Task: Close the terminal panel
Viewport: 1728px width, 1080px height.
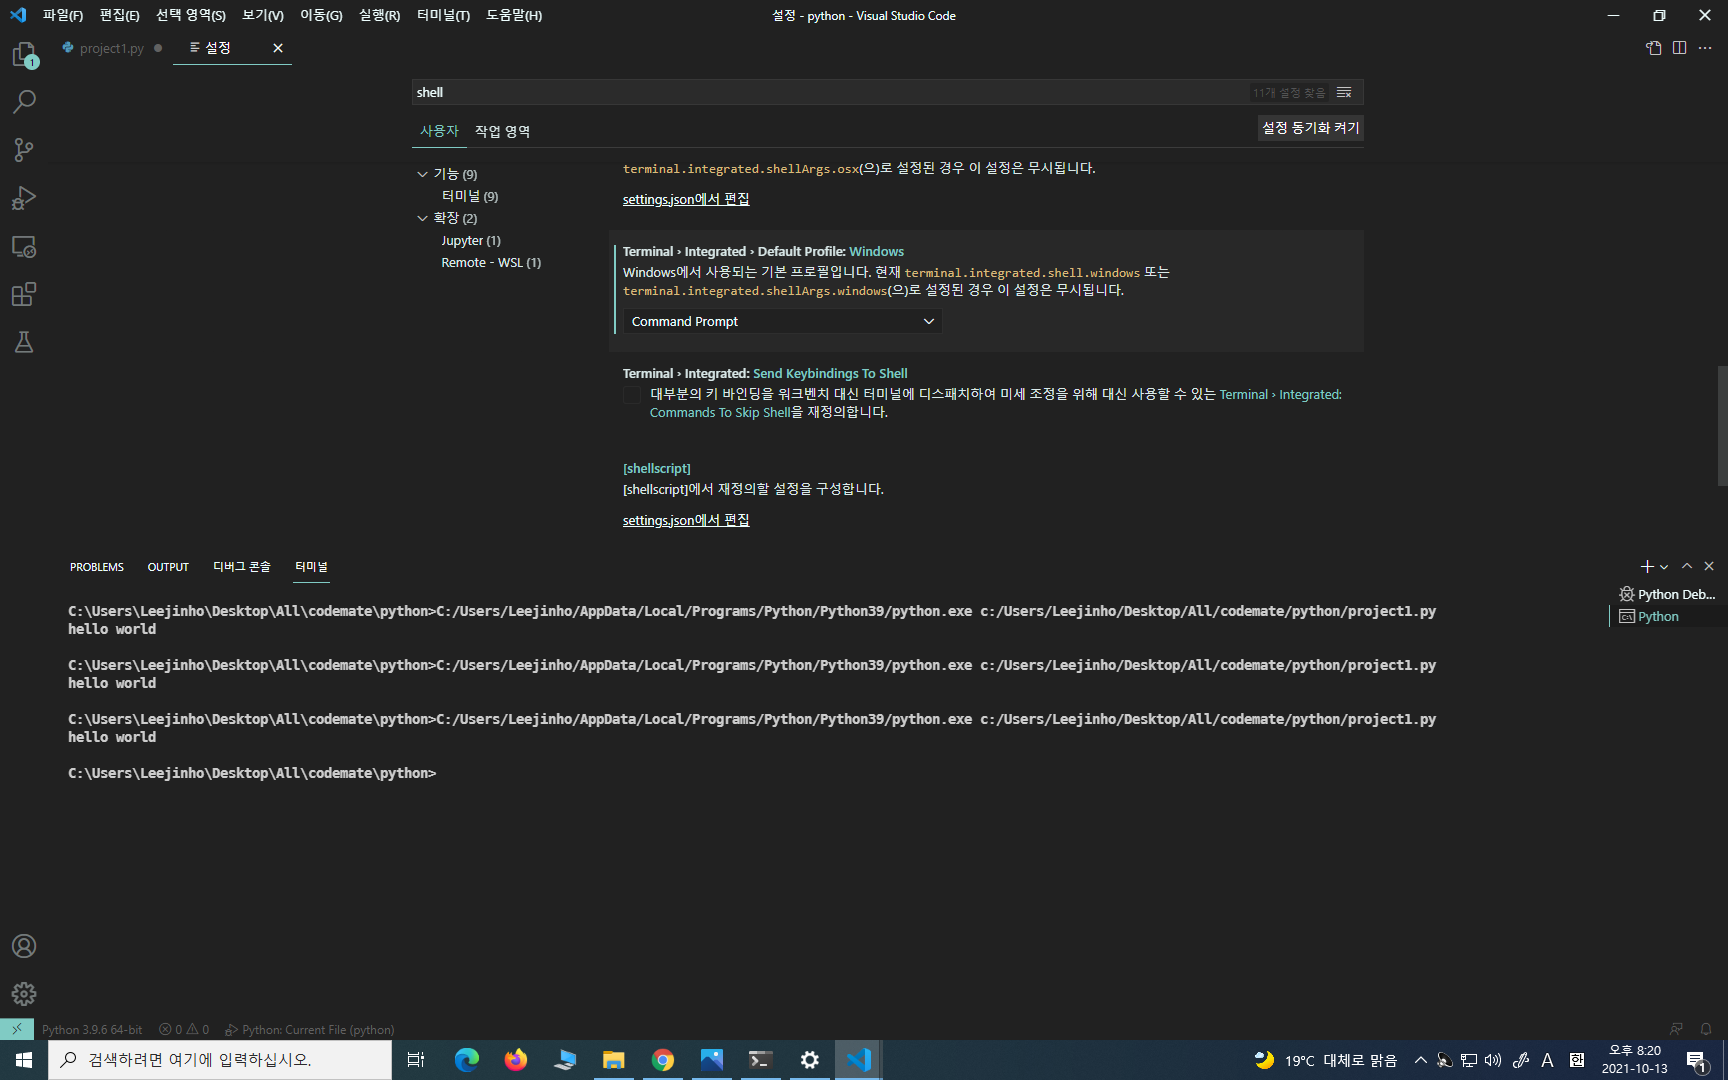Action: (x=1709, y=566)
